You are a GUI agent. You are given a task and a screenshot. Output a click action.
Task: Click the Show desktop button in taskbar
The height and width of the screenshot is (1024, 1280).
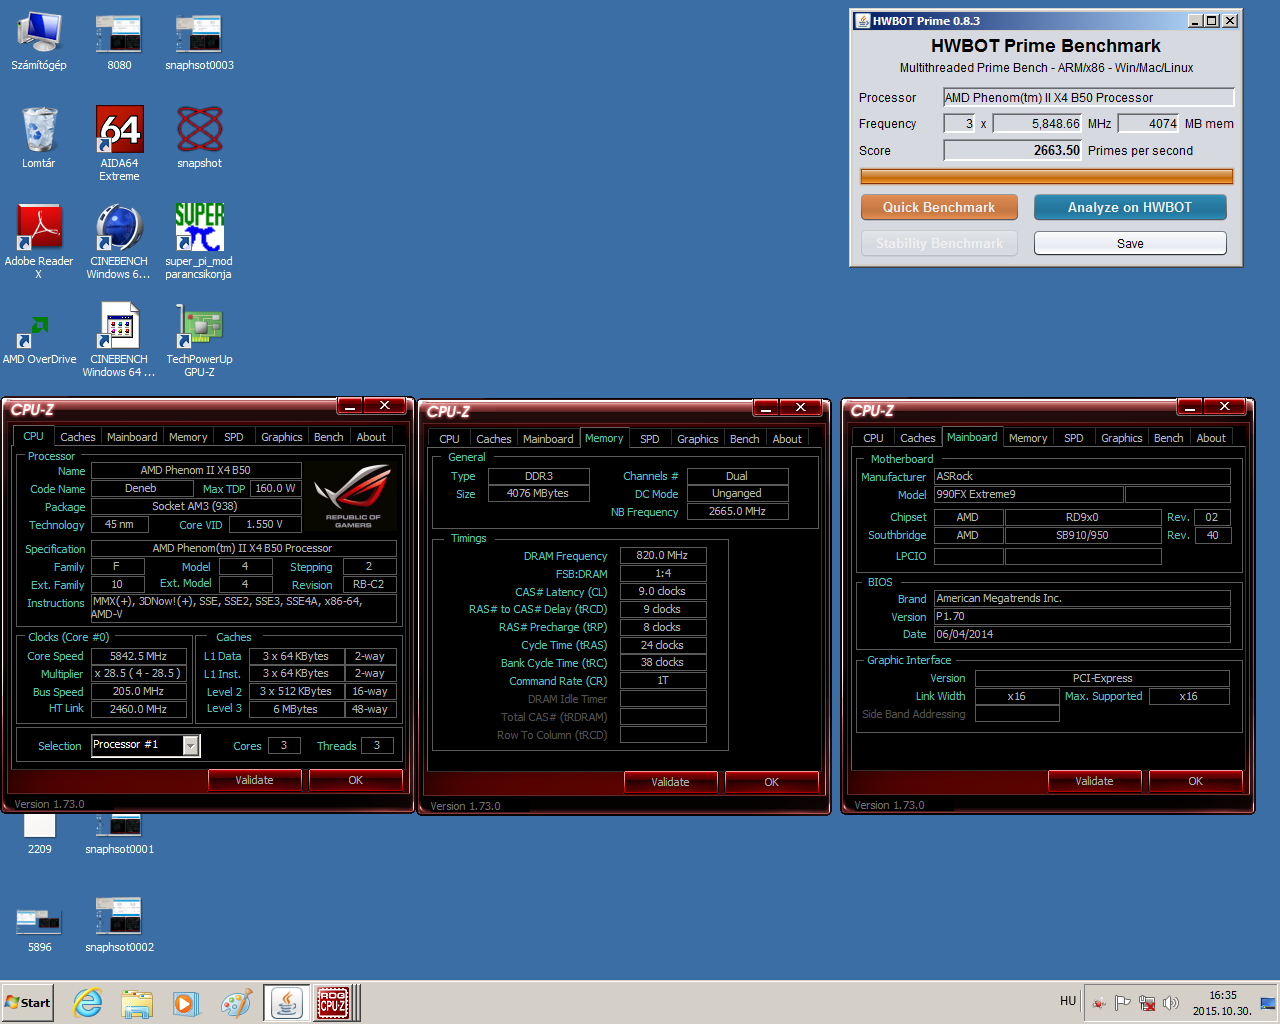pyautogui.click(x=1269, y=1003)
